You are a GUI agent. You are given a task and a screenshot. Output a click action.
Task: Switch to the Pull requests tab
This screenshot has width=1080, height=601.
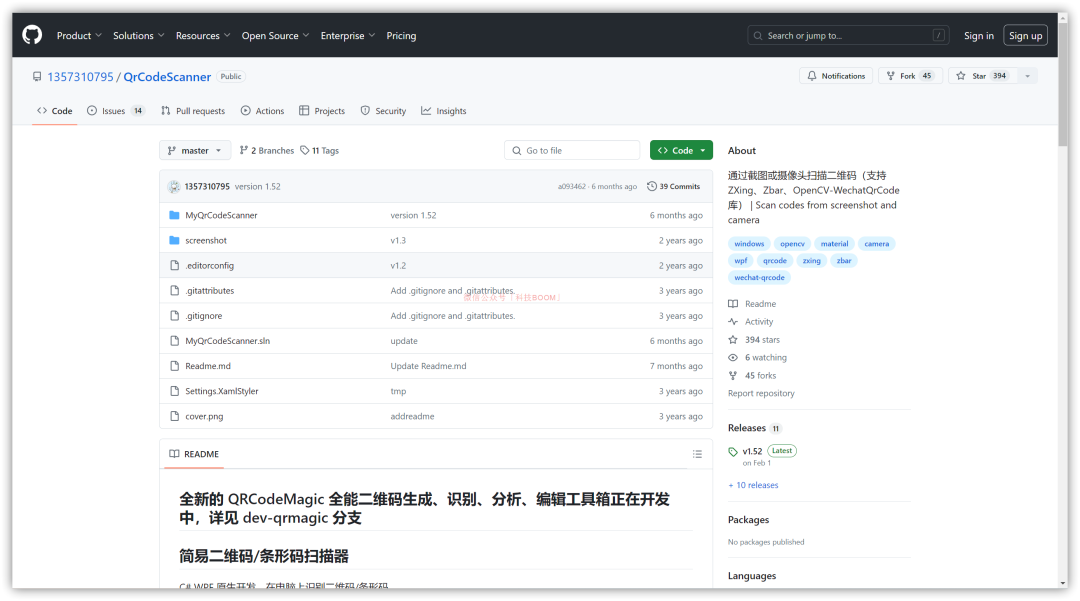pyautogui.click(x=193, y=111)
